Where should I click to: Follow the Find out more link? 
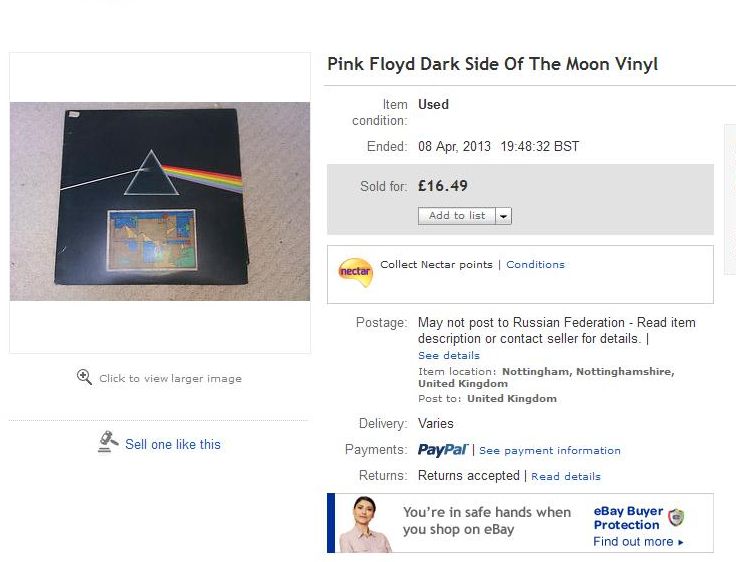point(637,542)
